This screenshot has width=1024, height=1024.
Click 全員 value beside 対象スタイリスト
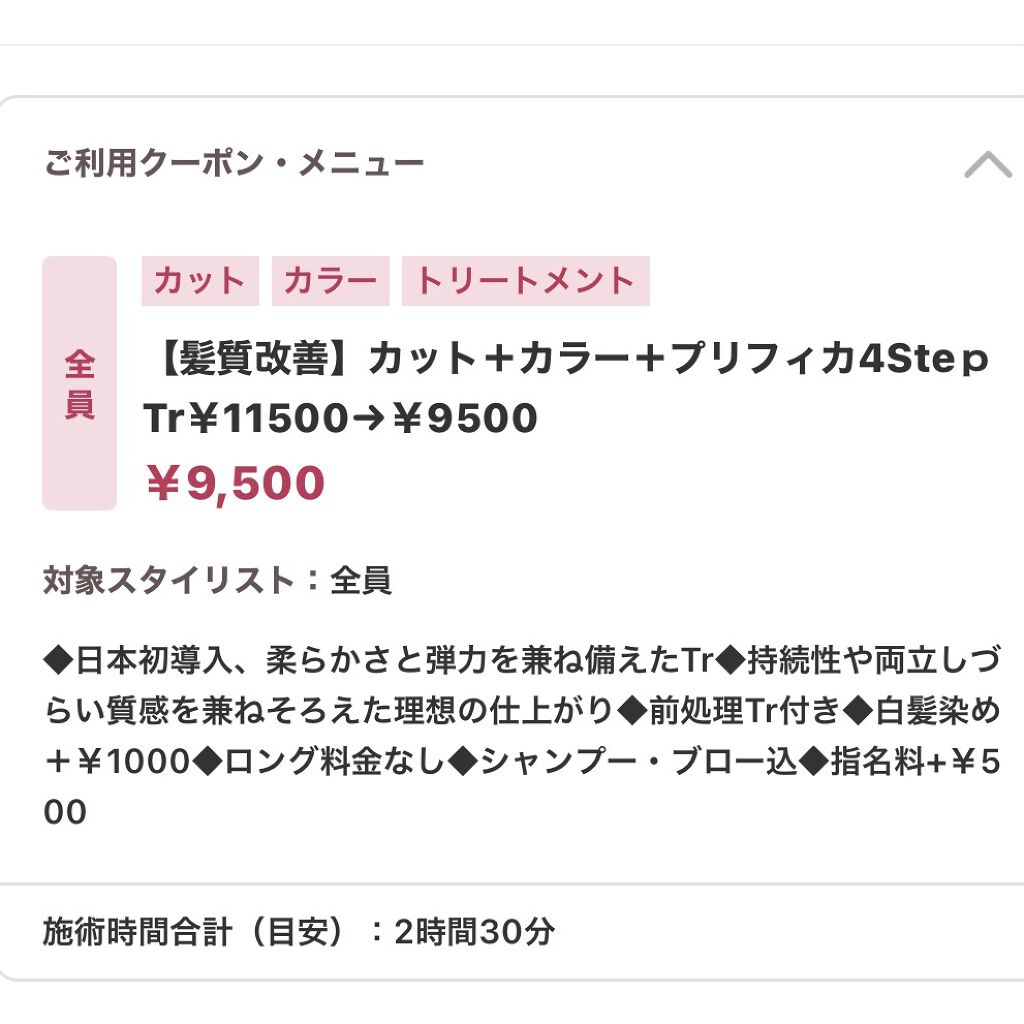[361, 580]
